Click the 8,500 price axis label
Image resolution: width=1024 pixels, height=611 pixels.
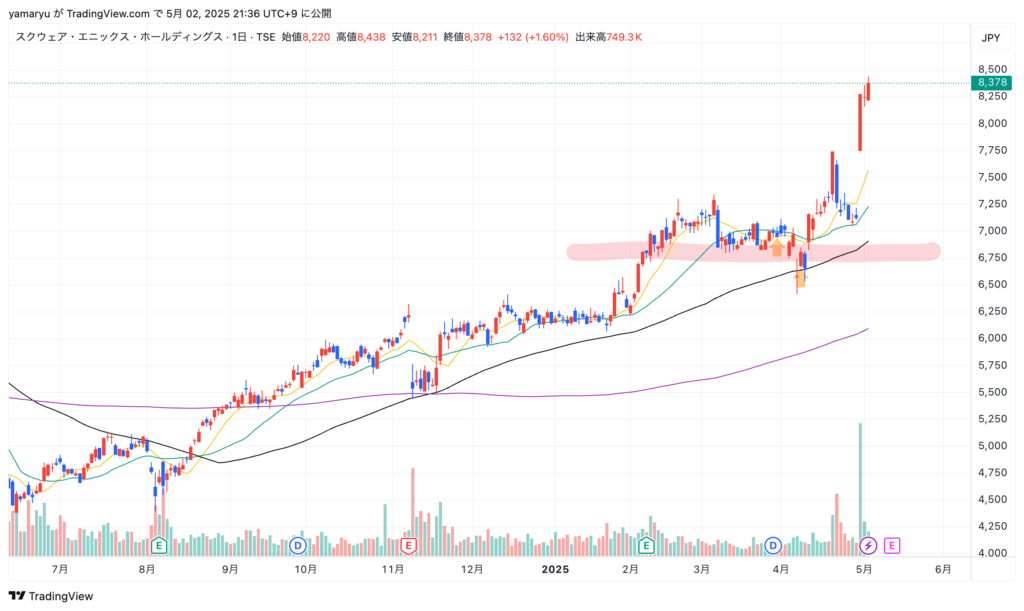pyautogui.click(x=992, y=69)
